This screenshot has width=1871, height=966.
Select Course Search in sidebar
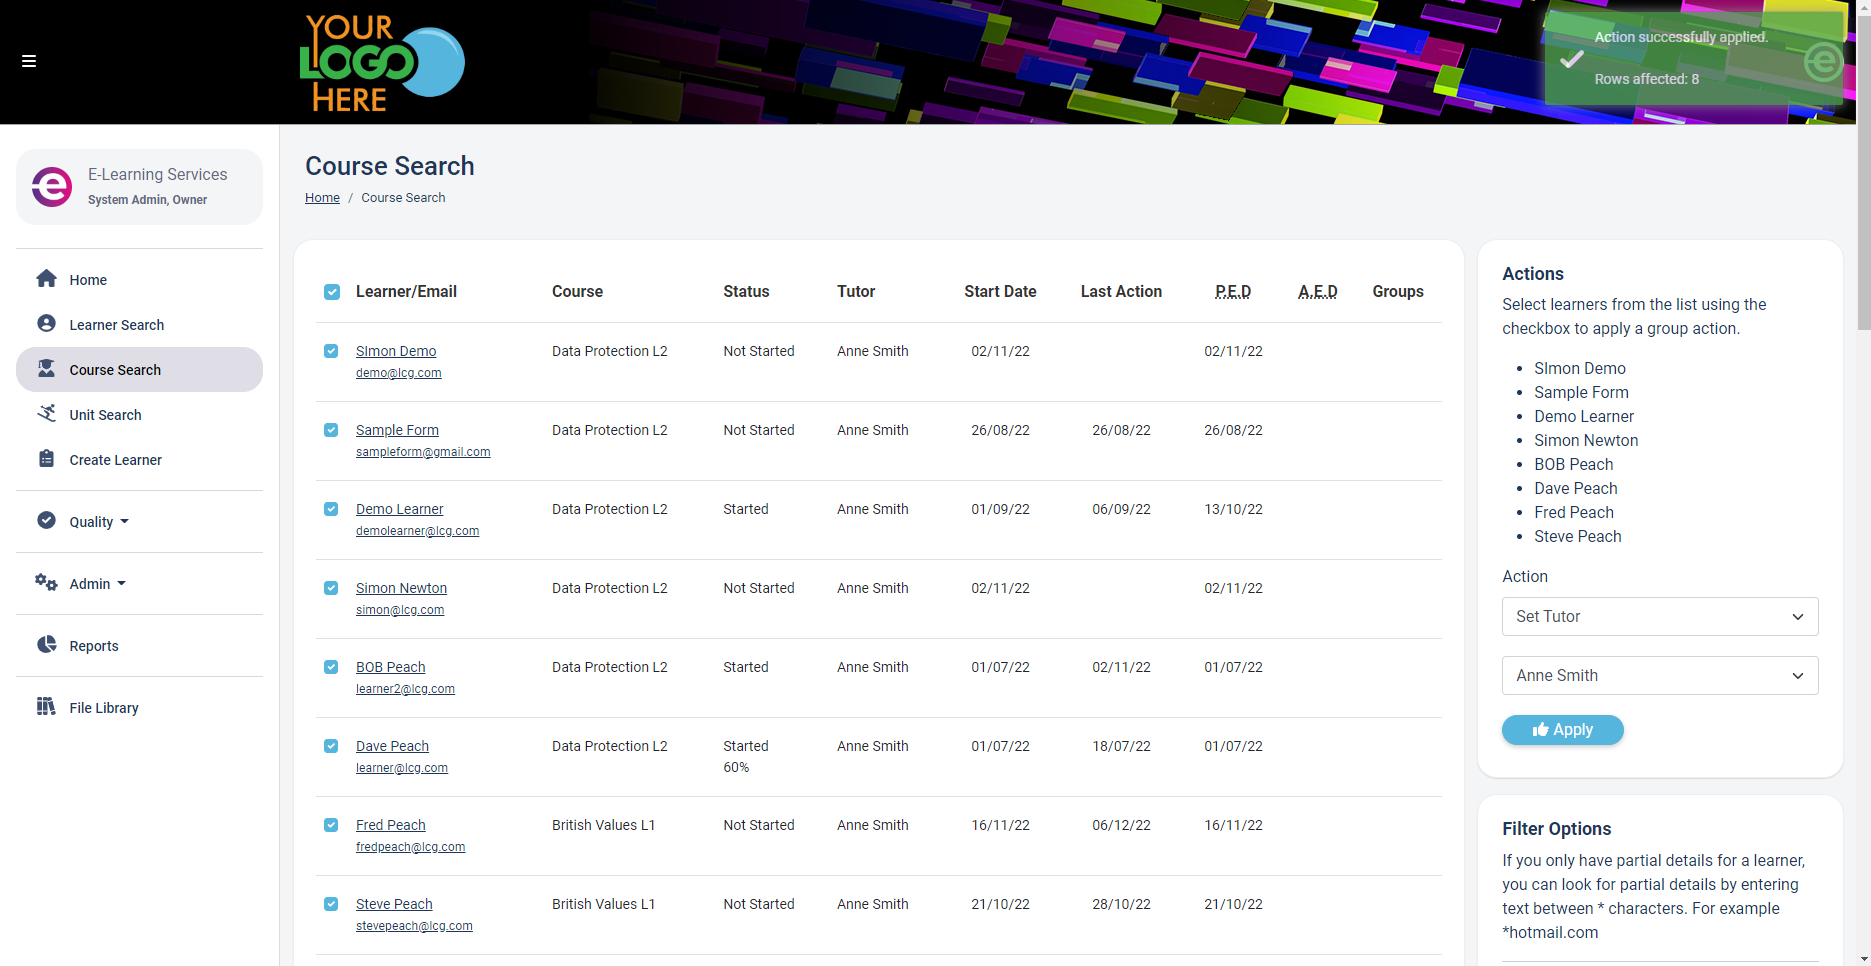pyautogui.click(x=139, y=370)
